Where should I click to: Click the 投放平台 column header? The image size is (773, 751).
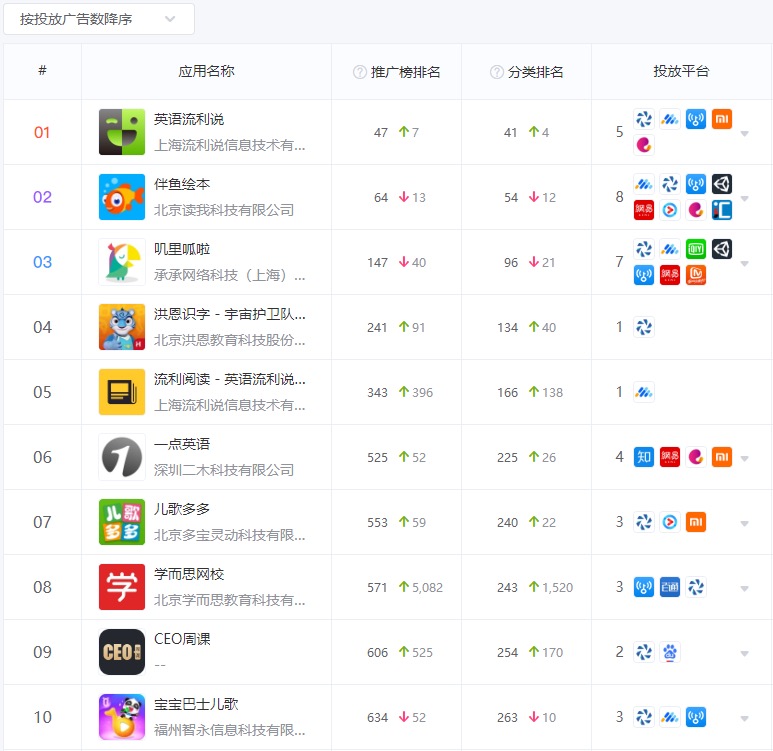pos(681,72)
